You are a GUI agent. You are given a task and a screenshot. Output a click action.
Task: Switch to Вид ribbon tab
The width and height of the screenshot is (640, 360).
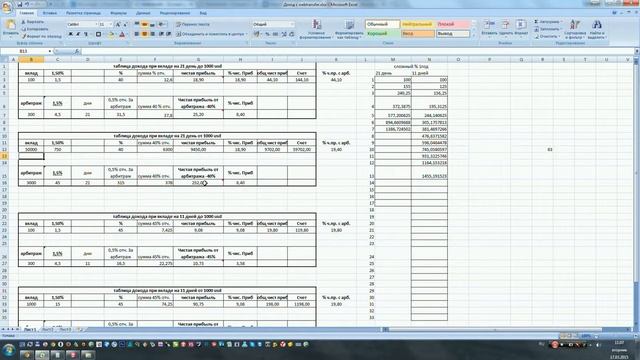[203, 13]
